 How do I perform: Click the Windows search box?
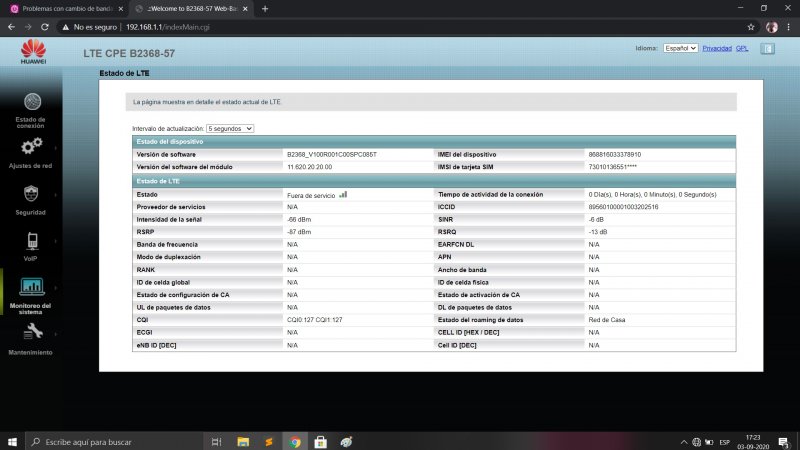(x=114, y=442)
